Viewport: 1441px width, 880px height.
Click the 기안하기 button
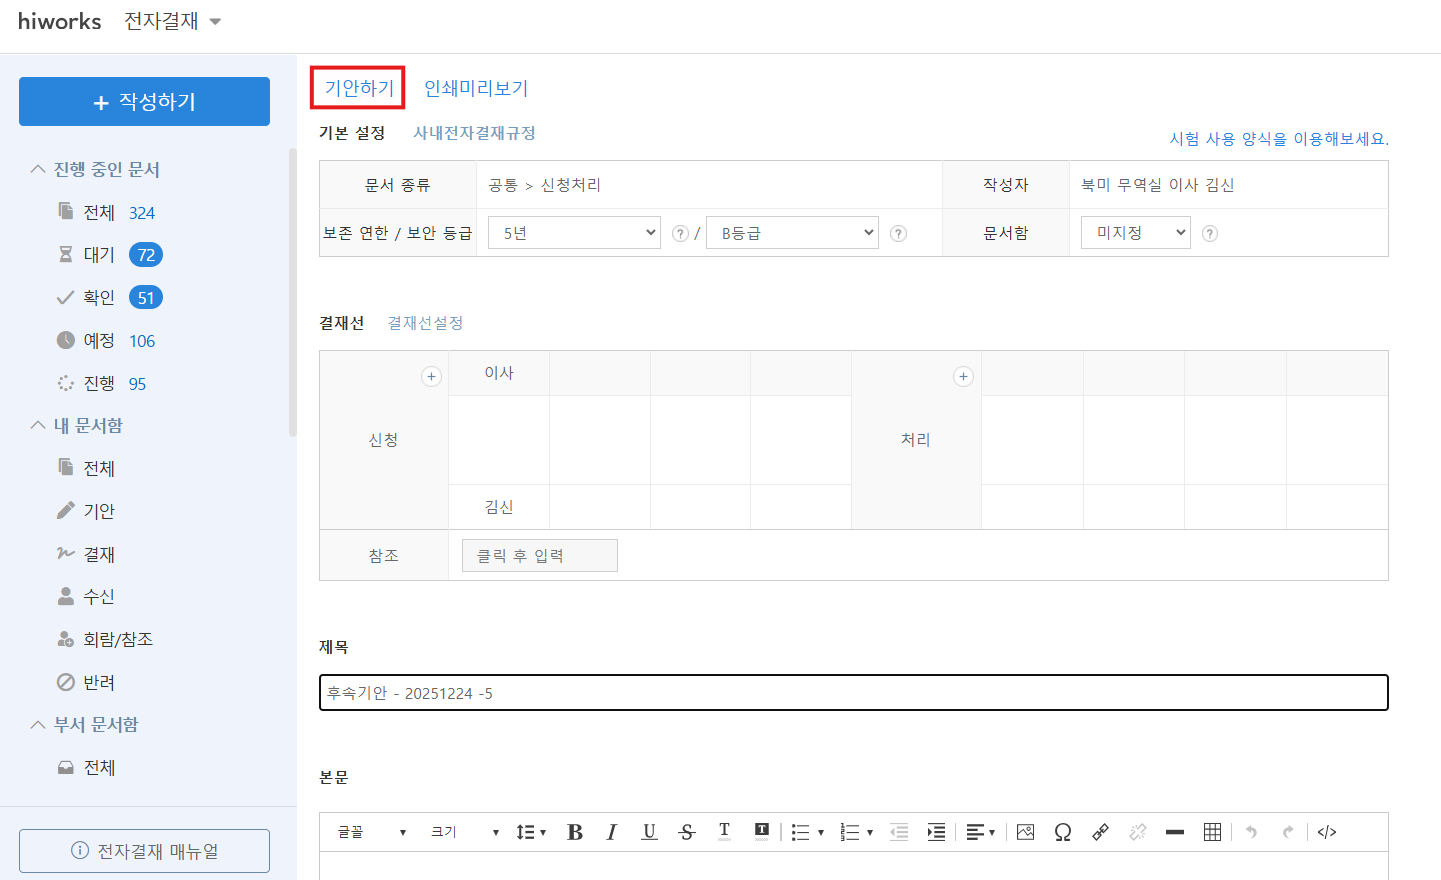coord(358,88)
